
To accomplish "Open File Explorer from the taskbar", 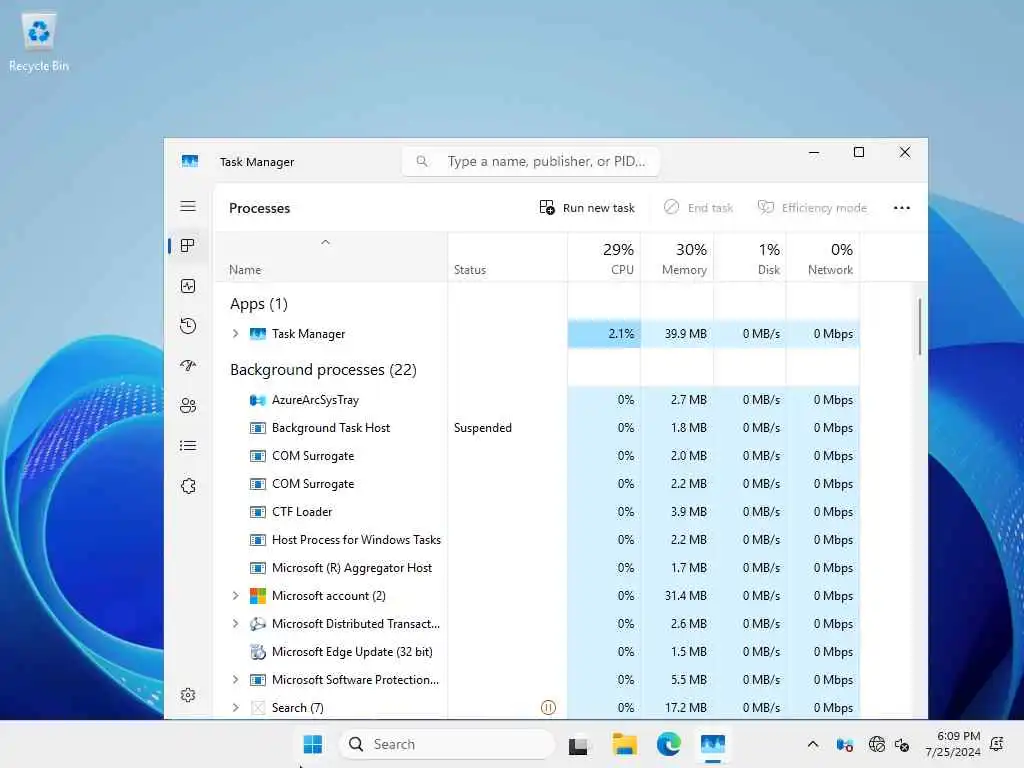I will pyautogui.click(x=624, y=744).
